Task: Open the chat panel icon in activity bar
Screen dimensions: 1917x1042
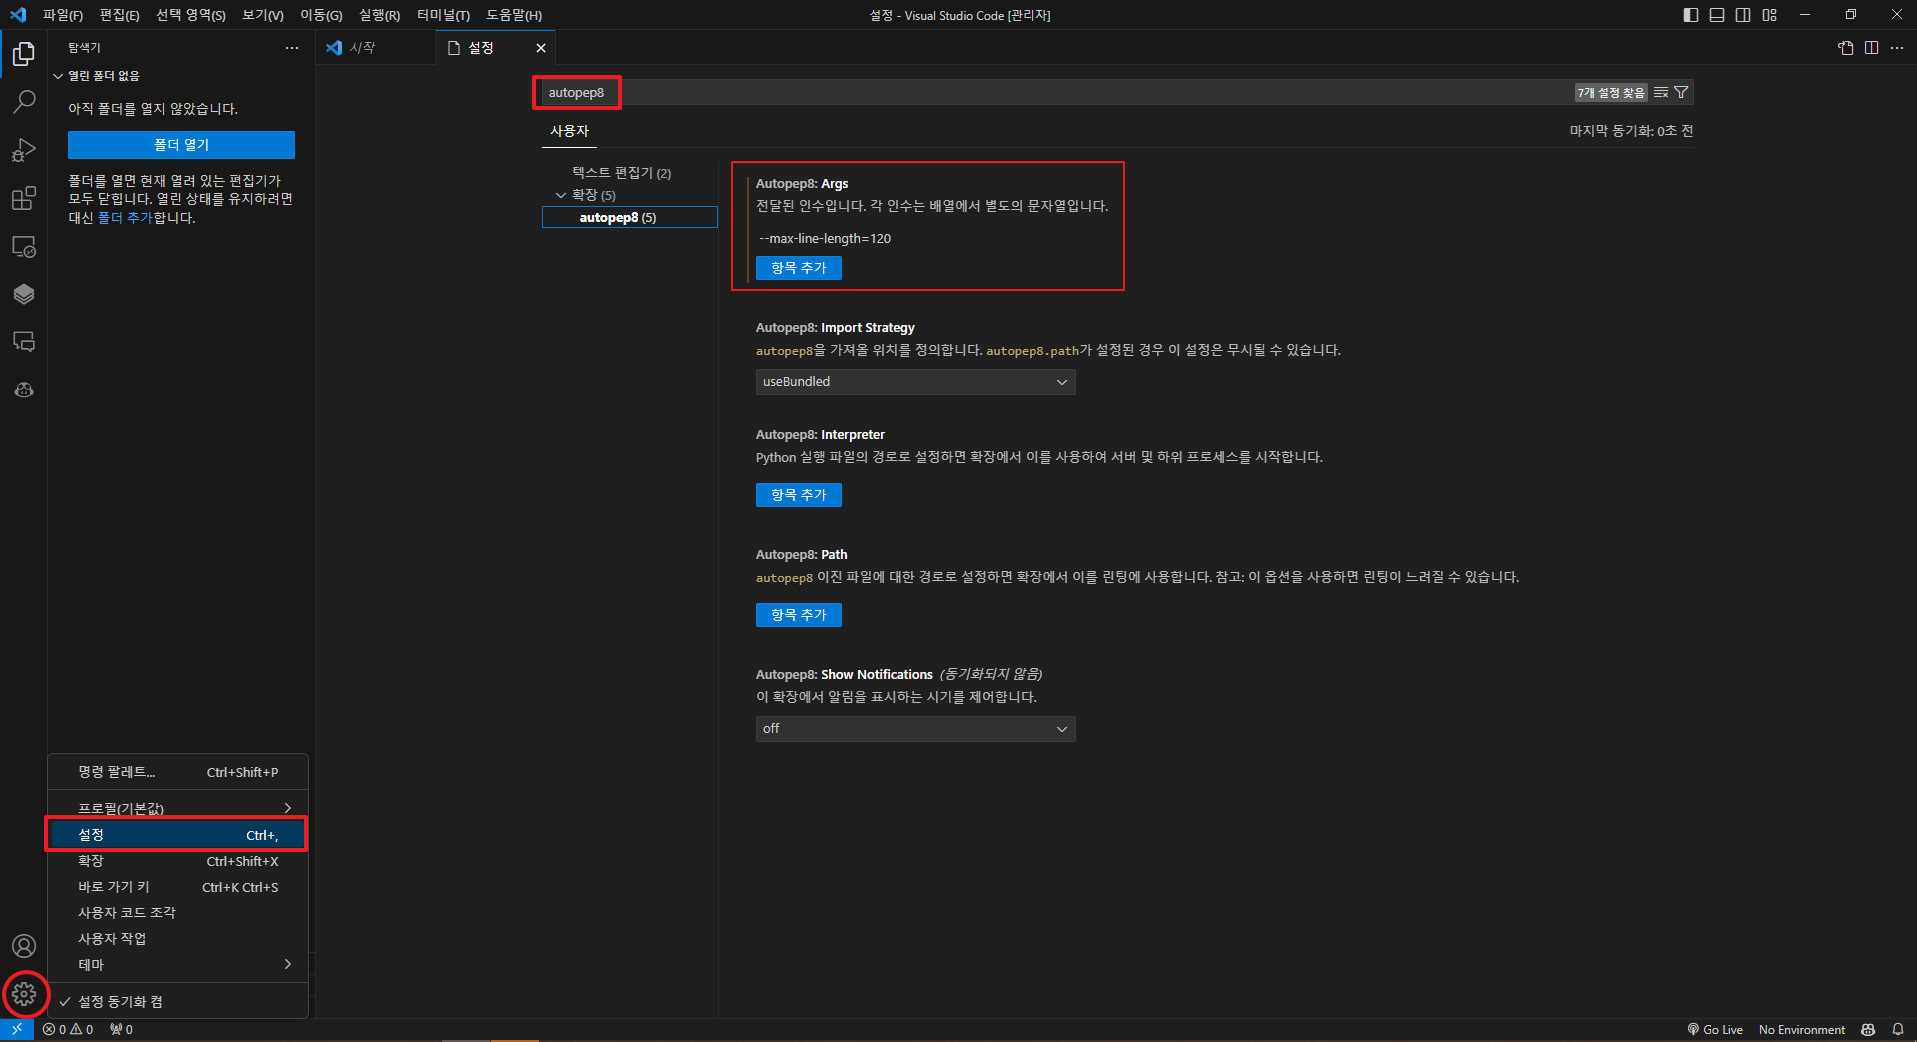Action: [24, 342]
